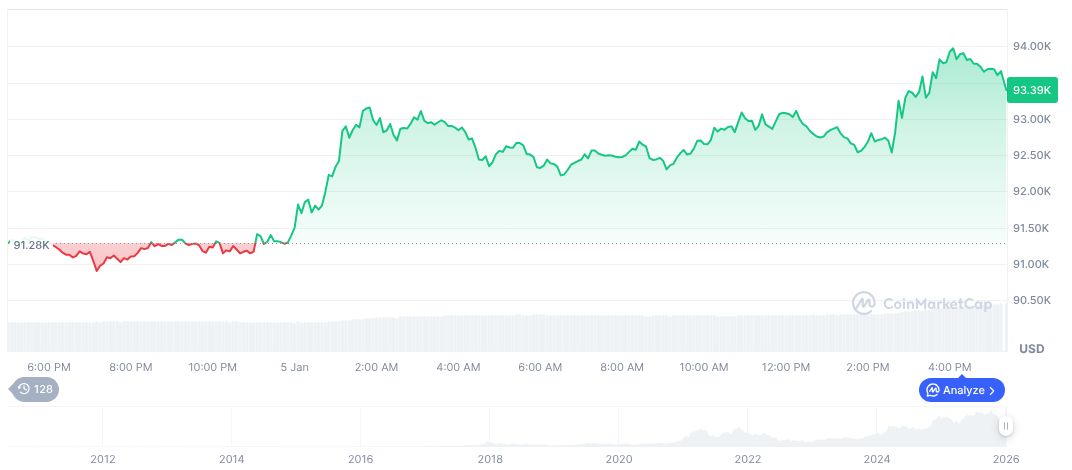
Task: Click the USD currency label
Action: 1031,348
